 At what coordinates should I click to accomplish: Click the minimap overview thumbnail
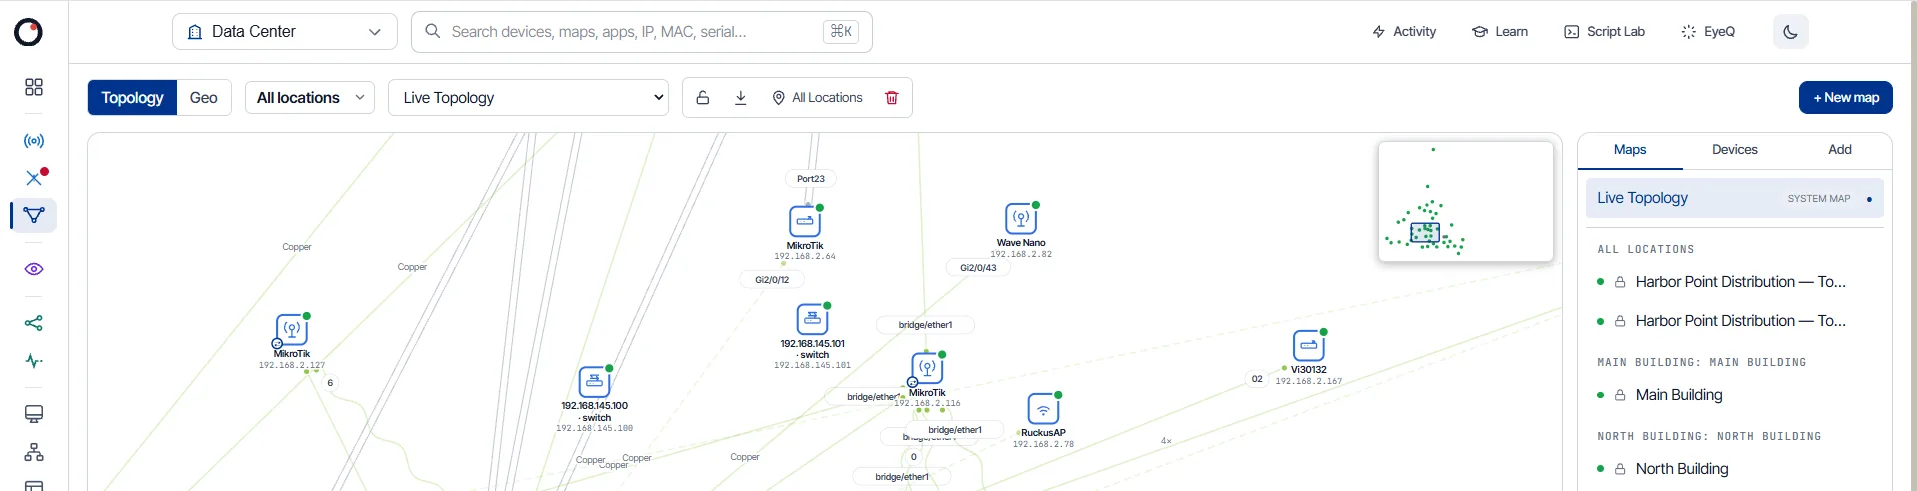pos(1466,202)
